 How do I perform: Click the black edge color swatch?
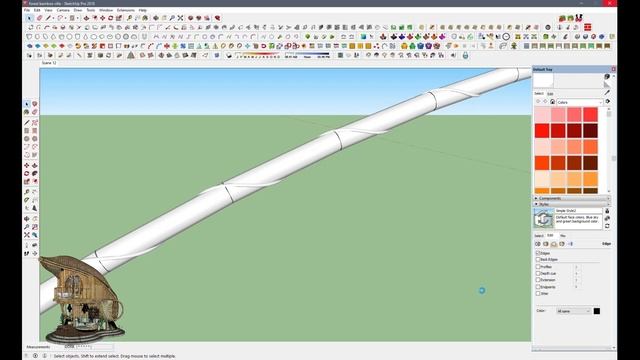click(597, 311)
